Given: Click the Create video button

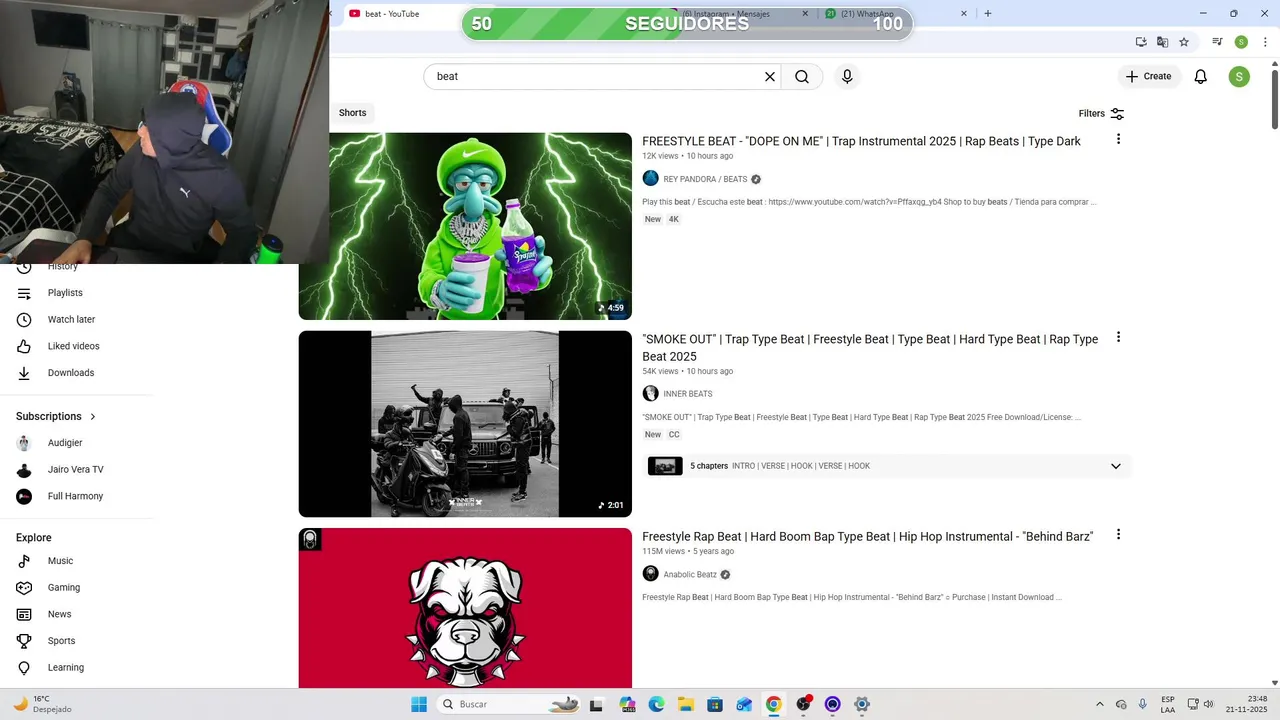Looking at the screenshot, I should [1149, 76].
